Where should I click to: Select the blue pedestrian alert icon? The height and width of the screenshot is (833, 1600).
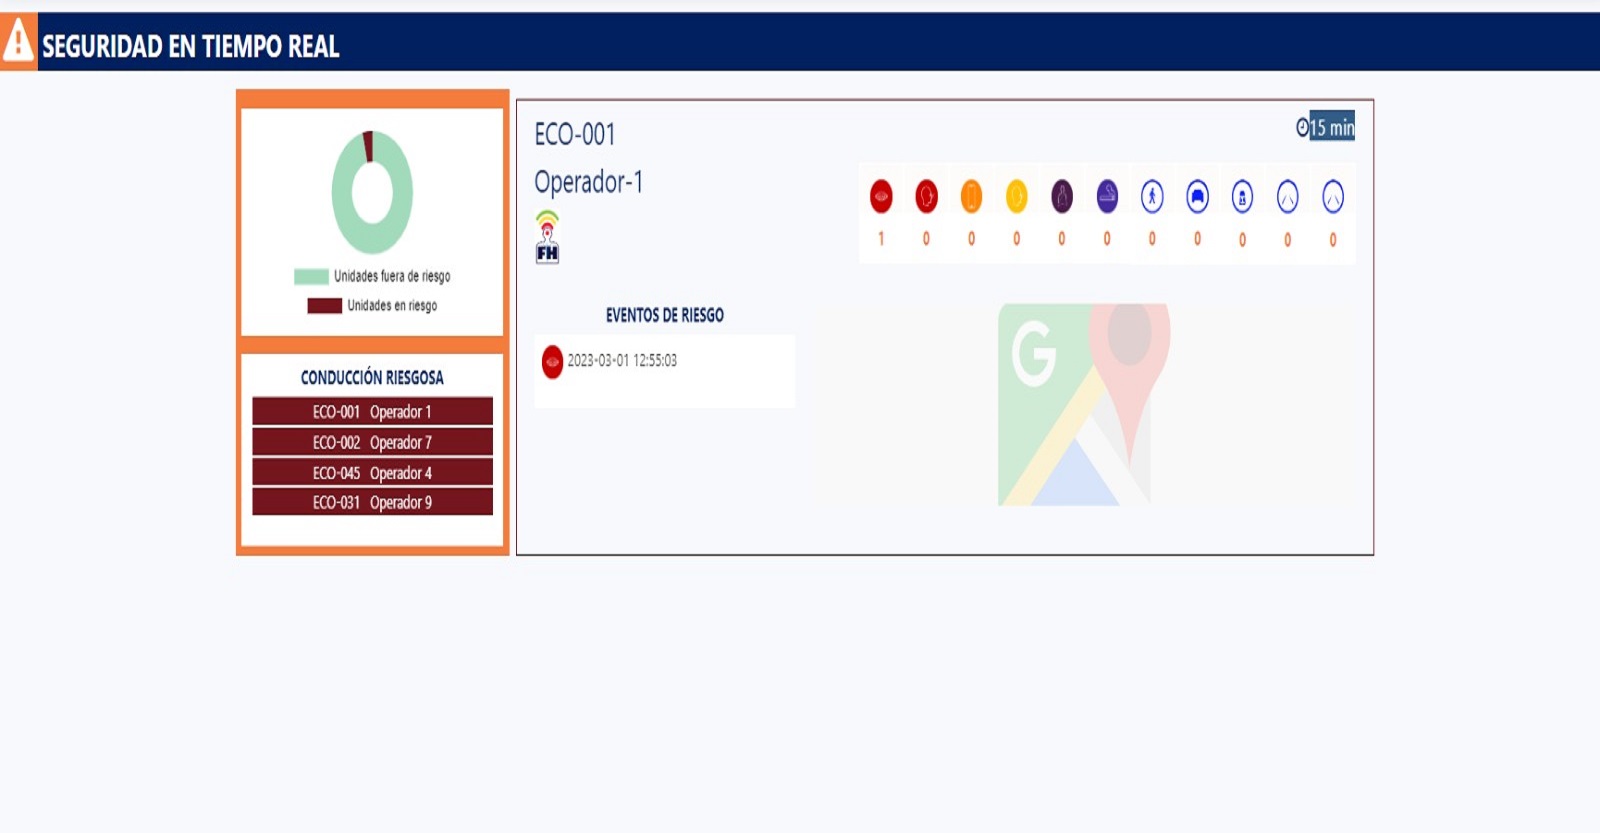pos(1152,196)
